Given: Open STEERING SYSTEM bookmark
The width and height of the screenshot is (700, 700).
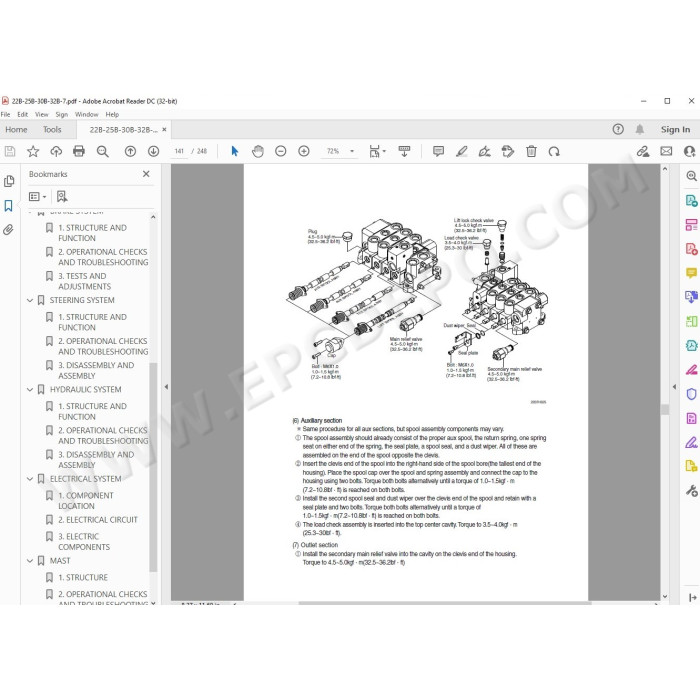Looking at the screenshot, I should click(x=82, y=300).
